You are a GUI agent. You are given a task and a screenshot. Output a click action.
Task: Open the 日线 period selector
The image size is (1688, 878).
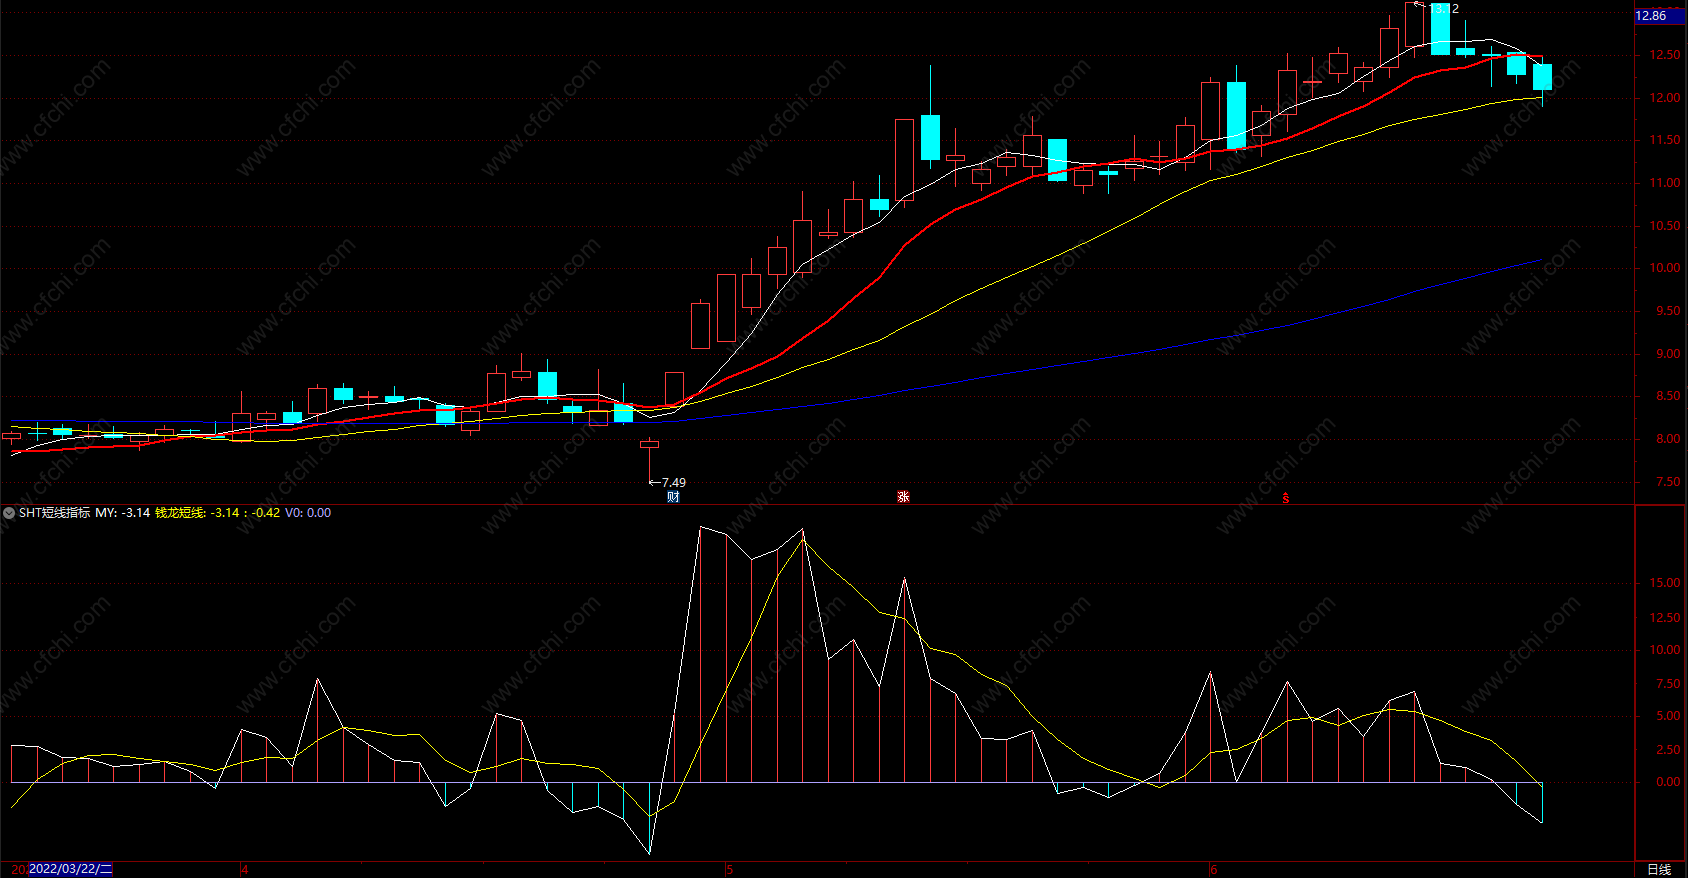click(1659, 870)
